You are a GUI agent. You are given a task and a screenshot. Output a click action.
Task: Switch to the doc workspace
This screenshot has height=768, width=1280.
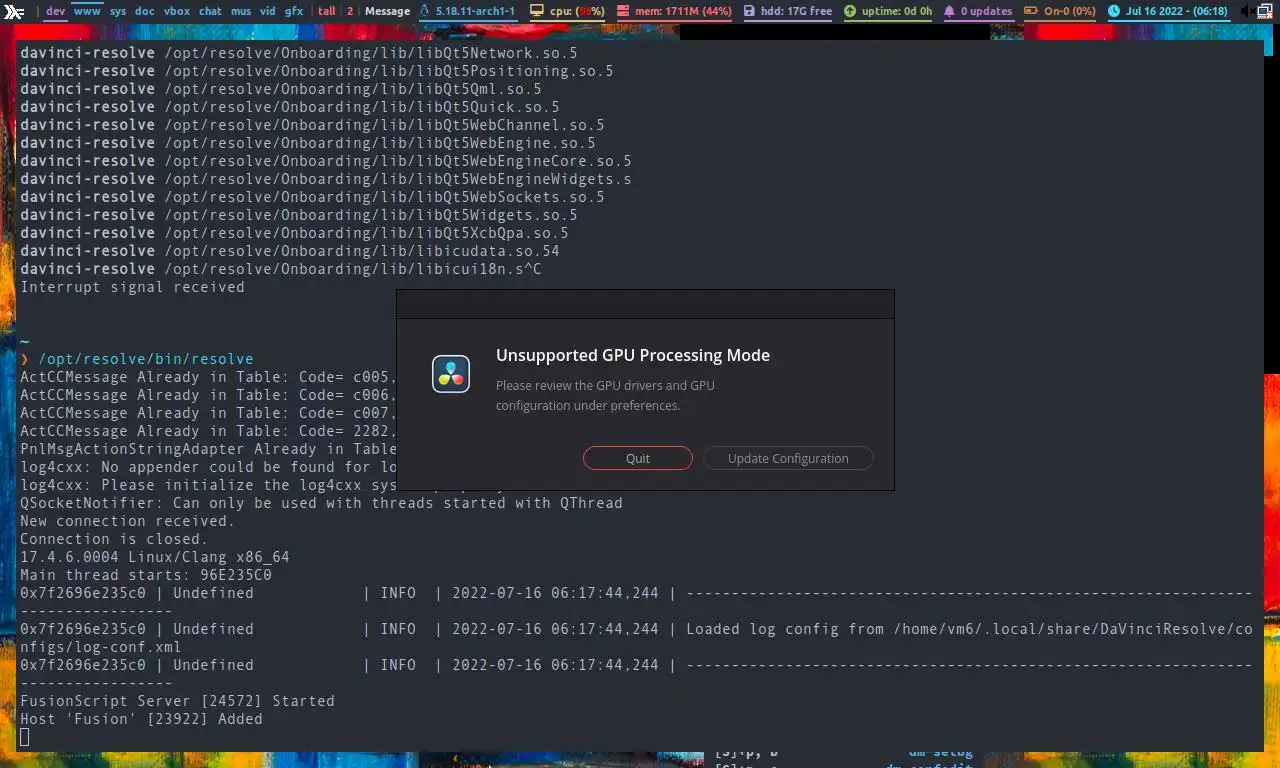pos(145,11)
